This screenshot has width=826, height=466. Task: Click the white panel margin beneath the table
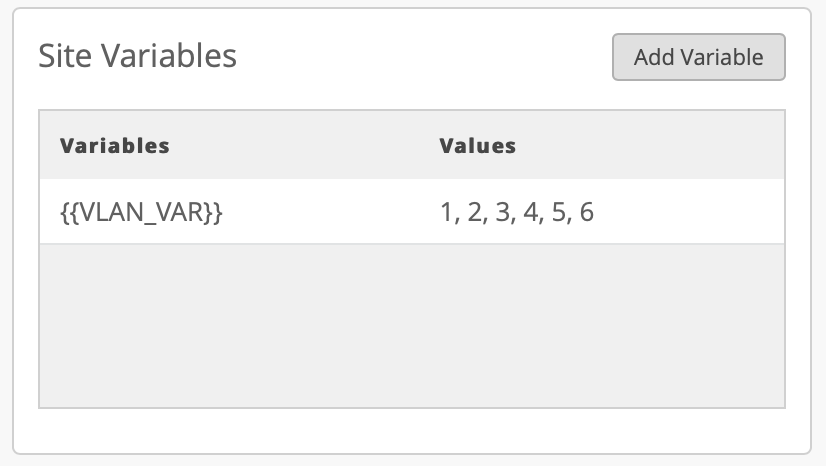coord(412,430)
